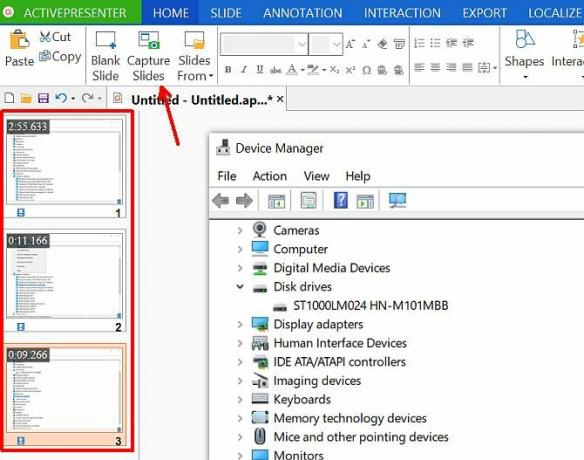Image resolution: width=584 pixels, height=460 pixels.
Task: Apply italic formatting
Action: point(244,70)
